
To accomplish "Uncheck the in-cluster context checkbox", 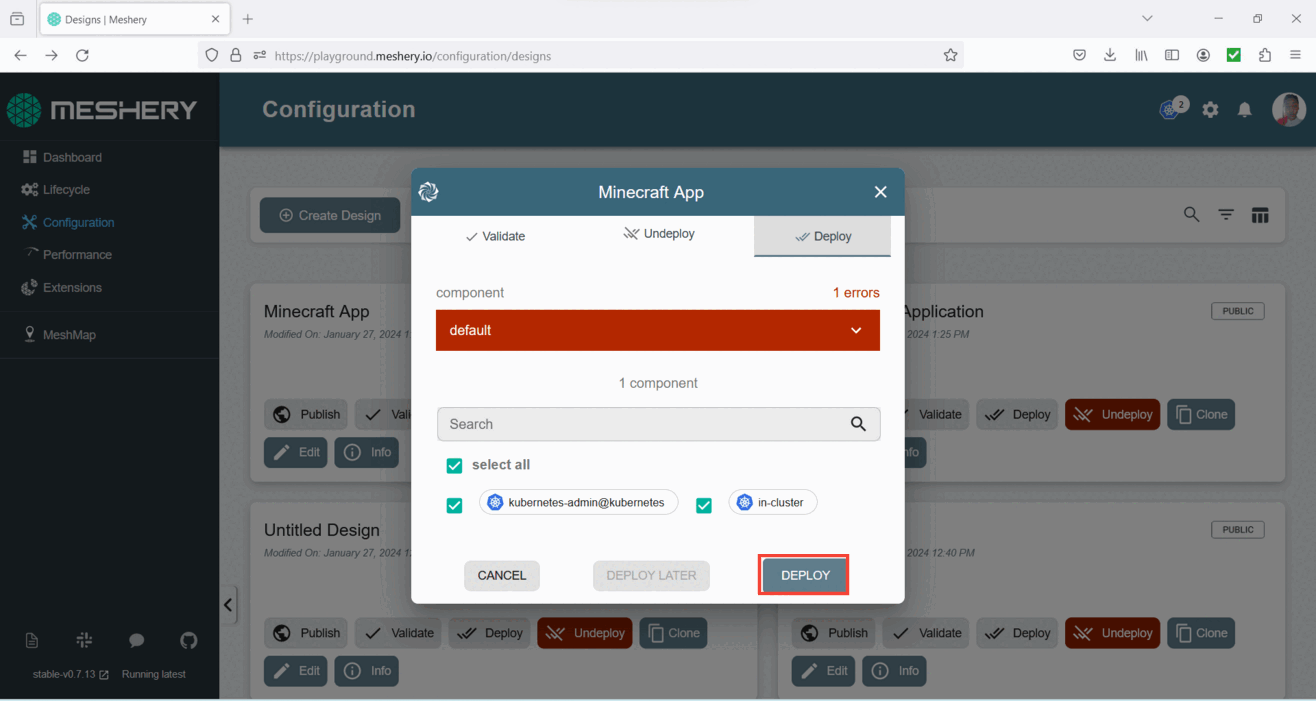I will pos(704,505).
